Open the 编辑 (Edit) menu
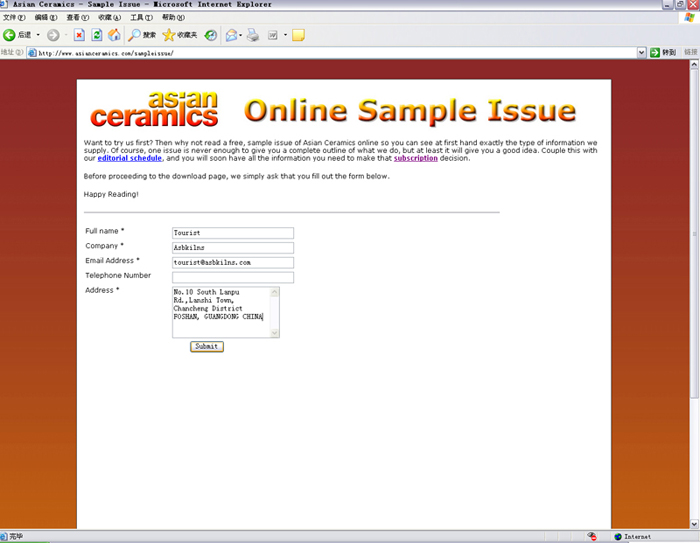Image resolution: width=700 pixels, height=543 pixels. (x=46, y=17)
